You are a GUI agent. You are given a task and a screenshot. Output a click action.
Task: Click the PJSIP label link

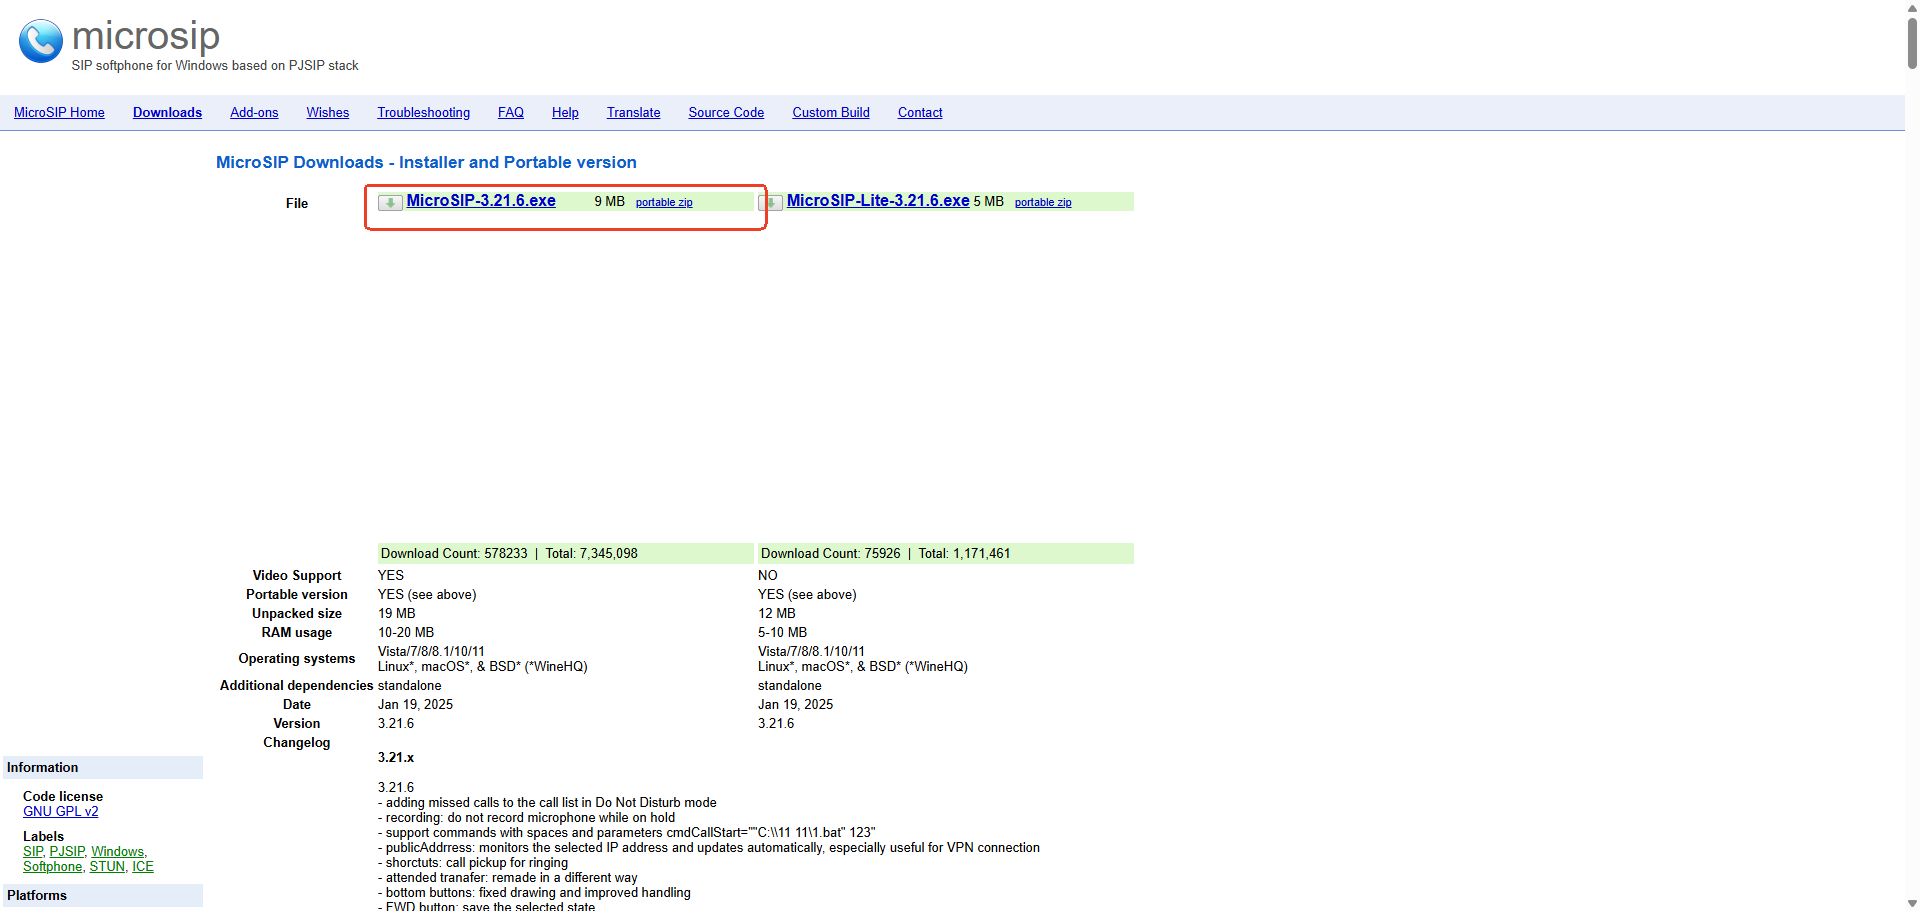click(67, 852)
